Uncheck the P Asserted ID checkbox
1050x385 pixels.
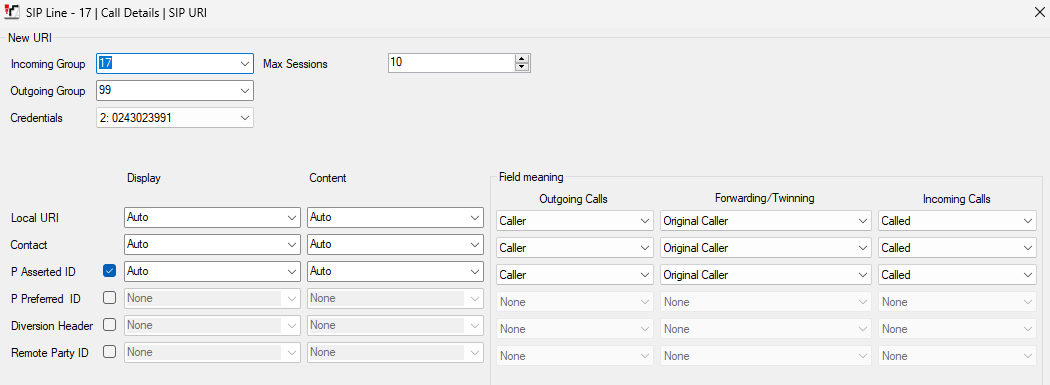[110, 271]
